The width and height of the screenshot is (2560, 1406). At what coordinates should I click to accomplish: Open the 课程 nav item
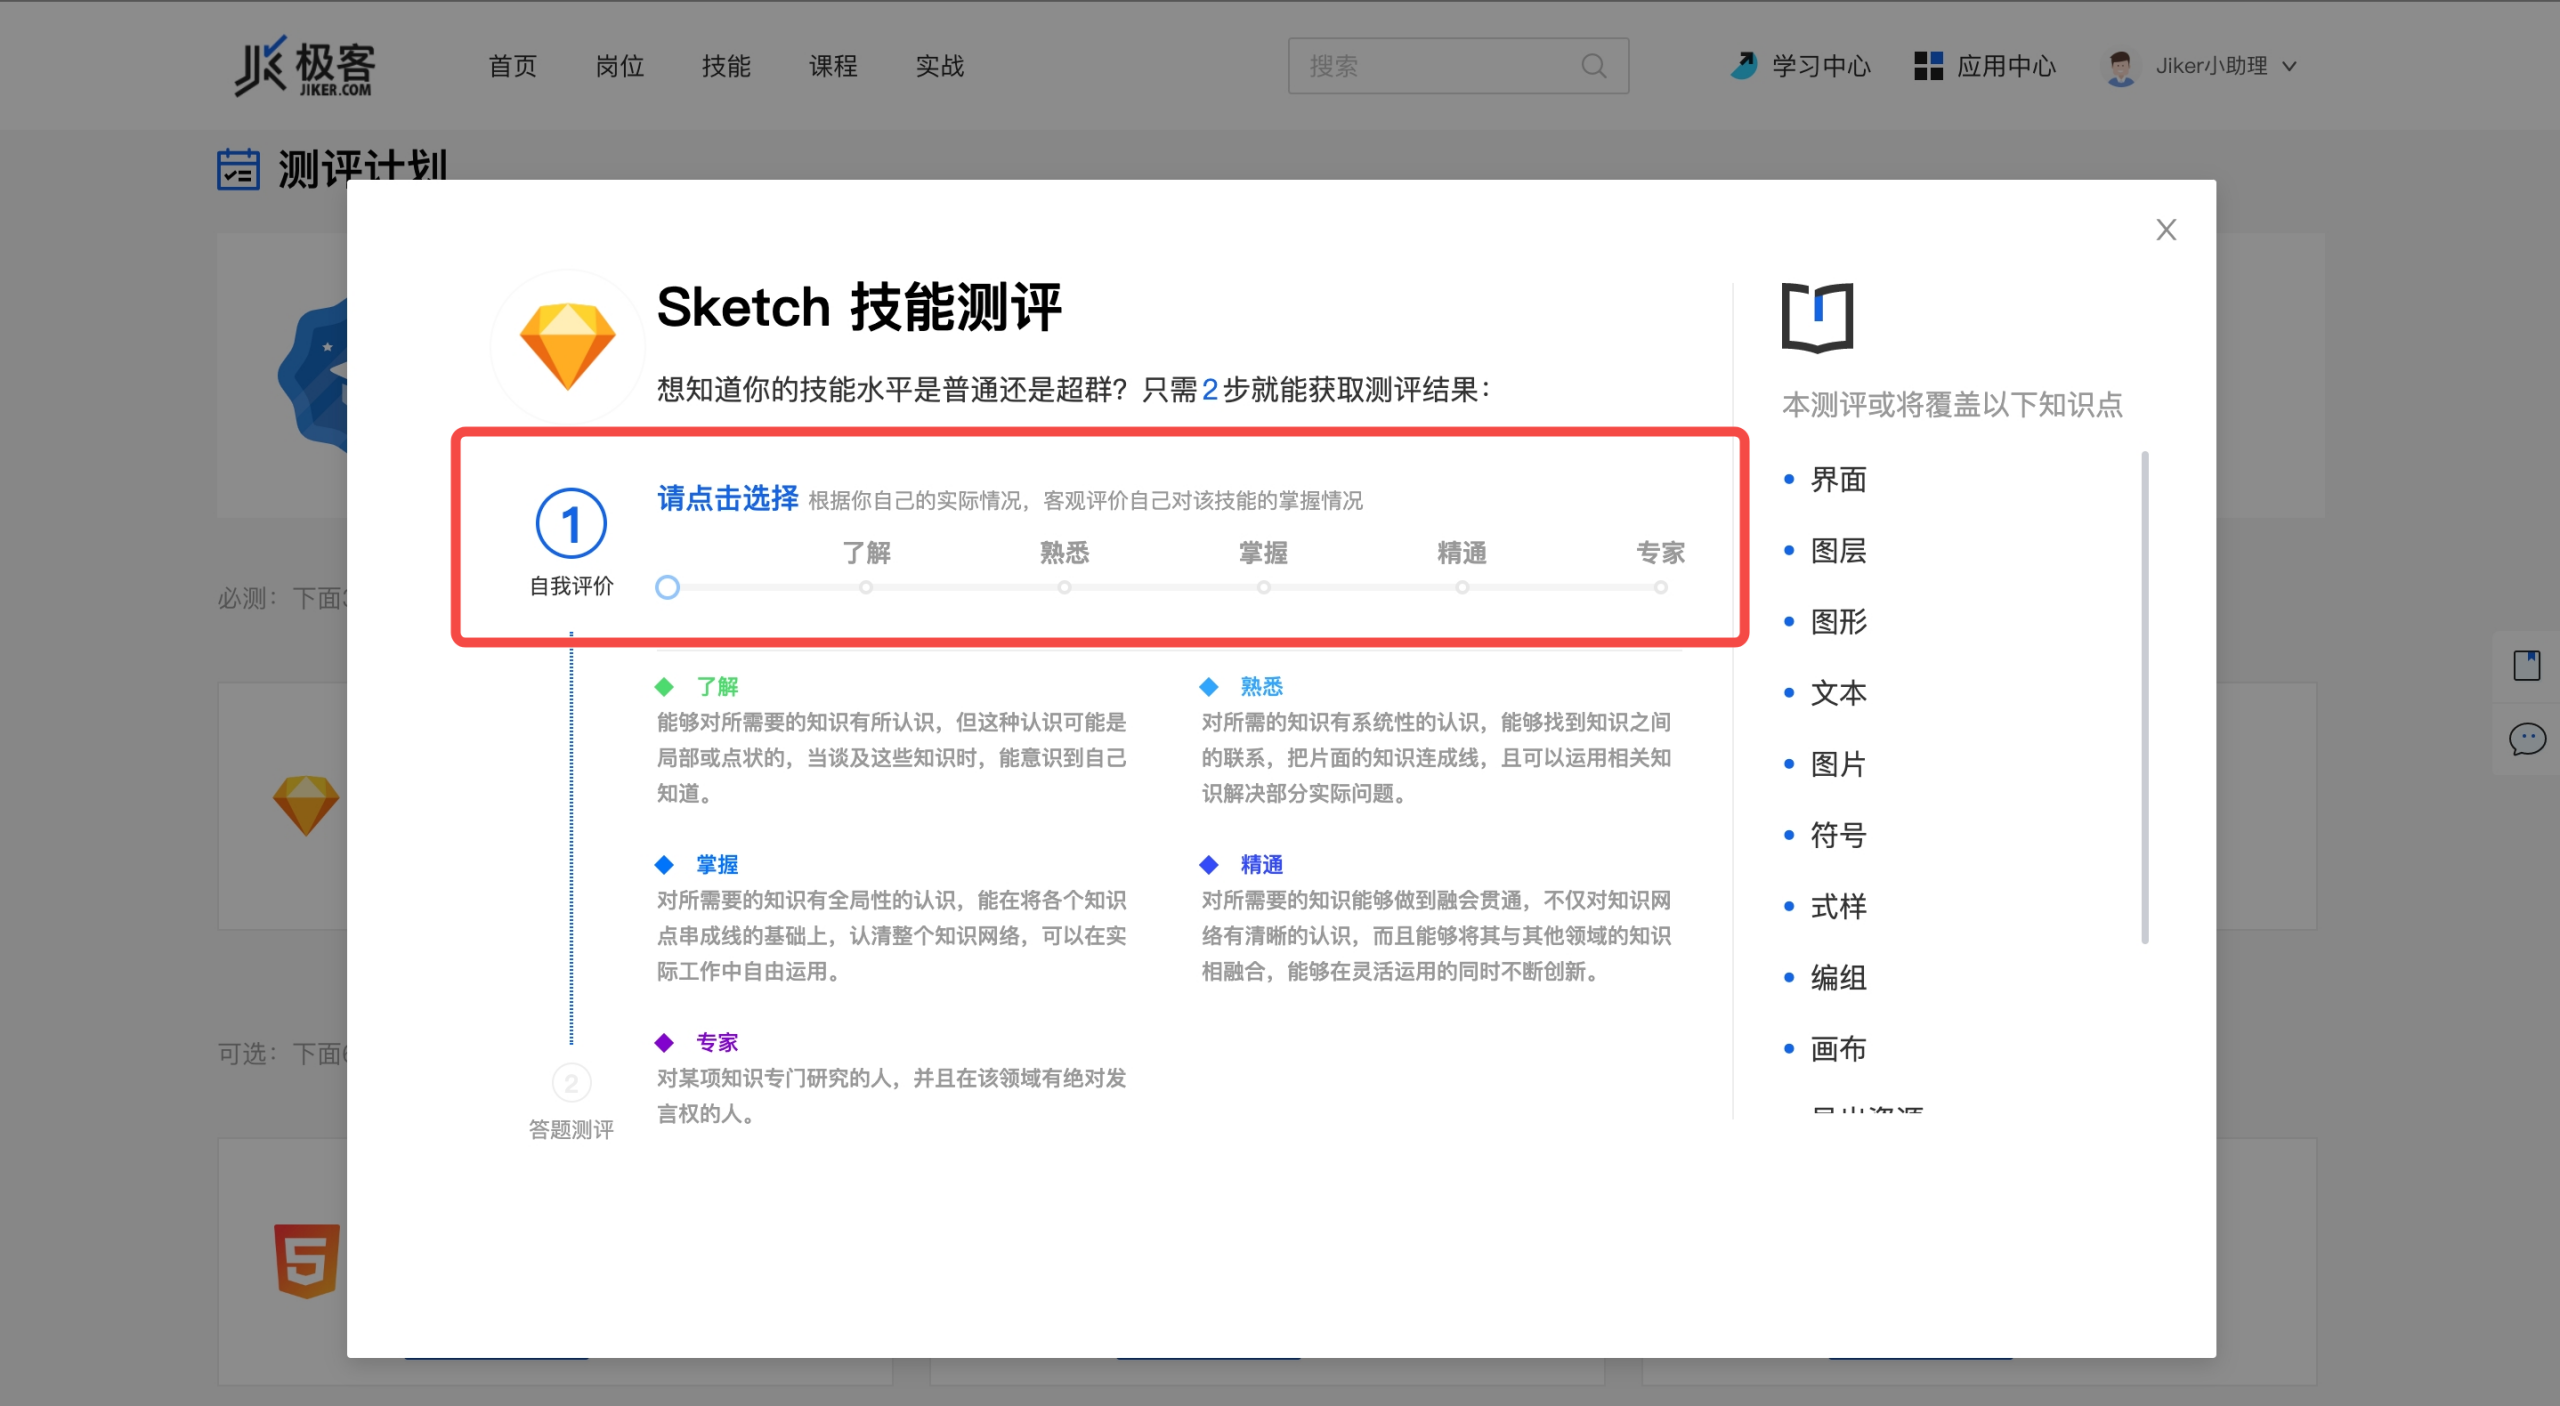(833, 66)
